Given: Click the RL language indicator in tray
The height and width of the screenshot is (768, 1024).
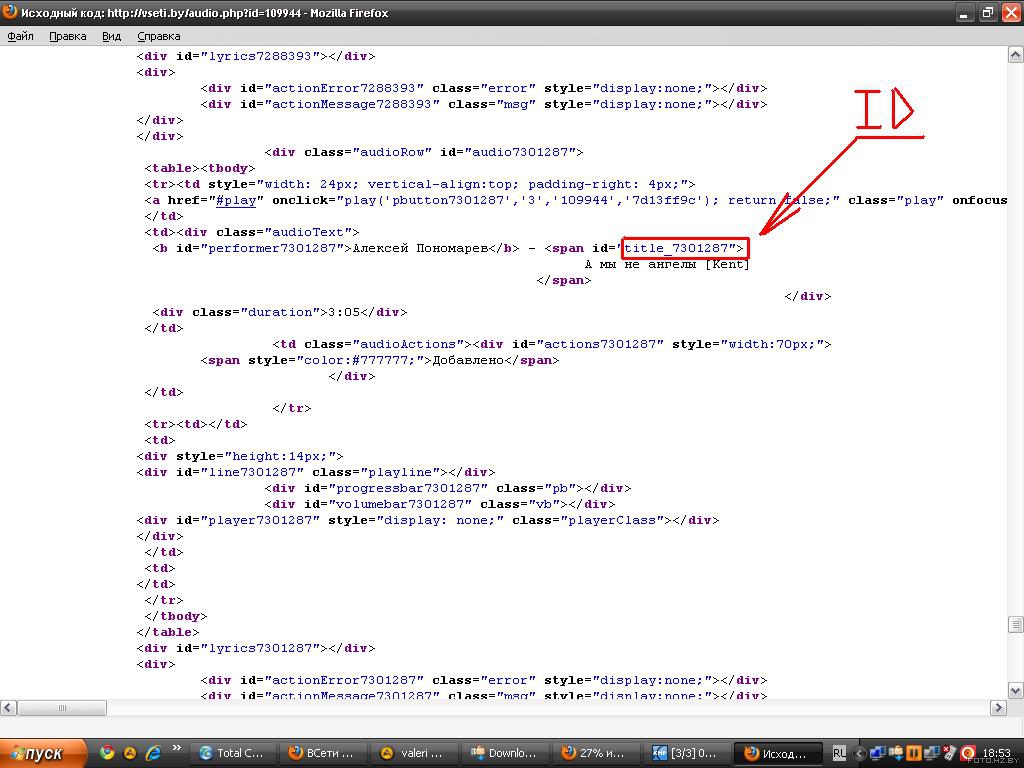Looking at the screenshot, I should click(839, 753).
